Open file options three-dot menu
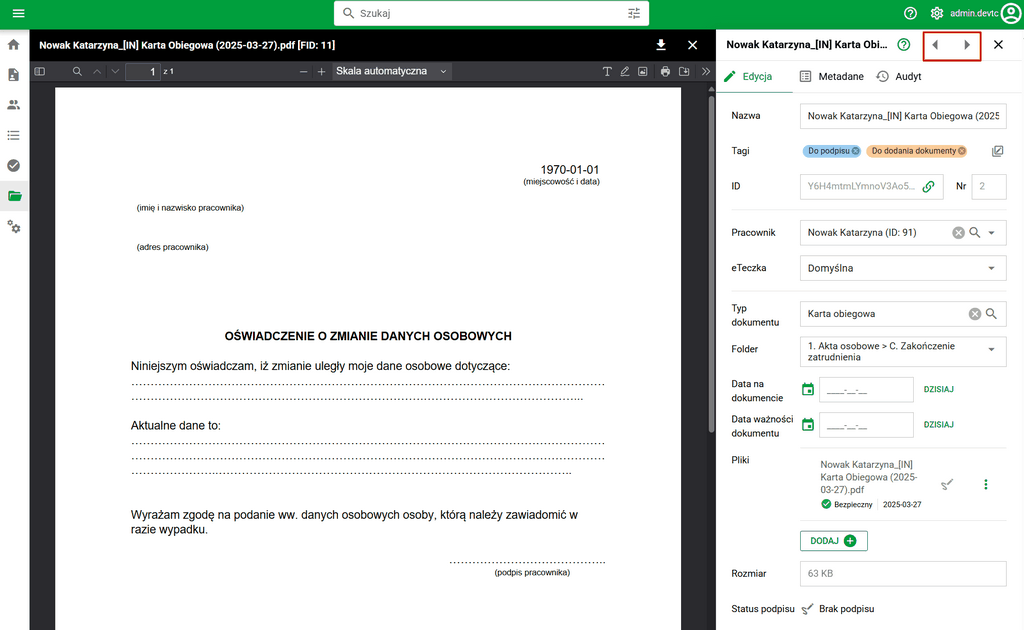The image size is (1024, 630). (985, 484)
